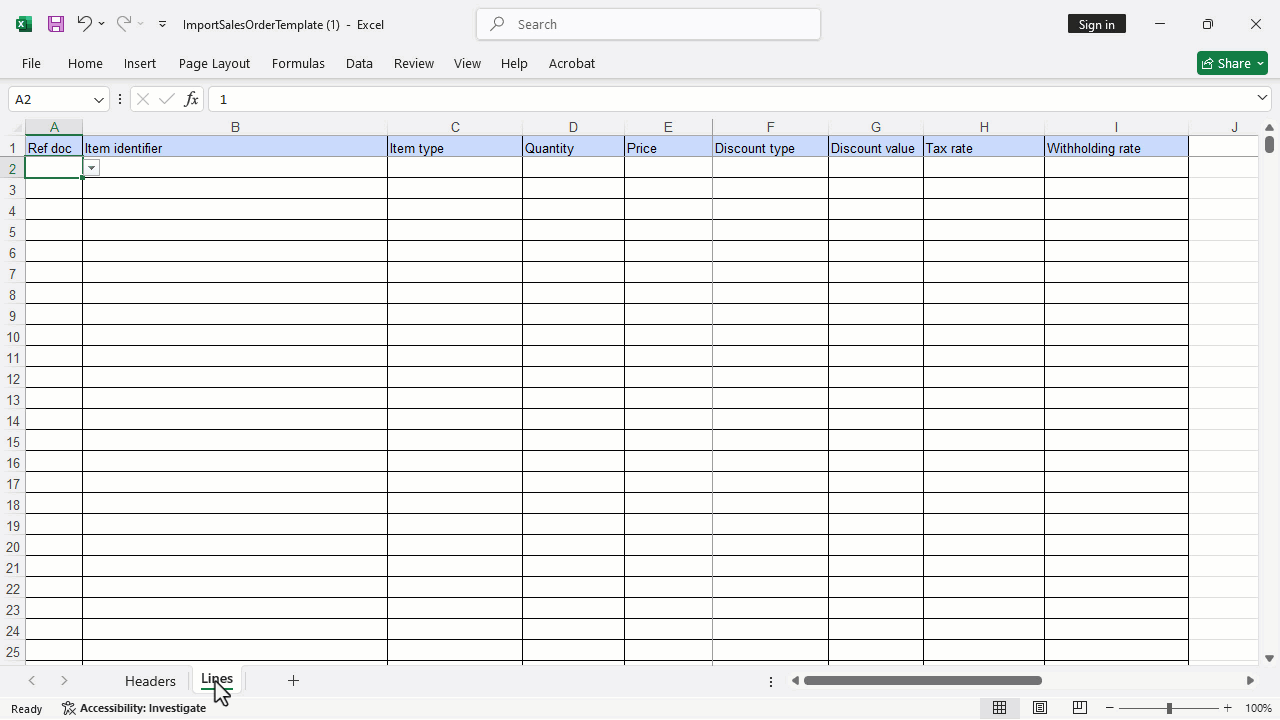Zoom out with the minus icon
1280x720 pixels.
coord(1110,708)
